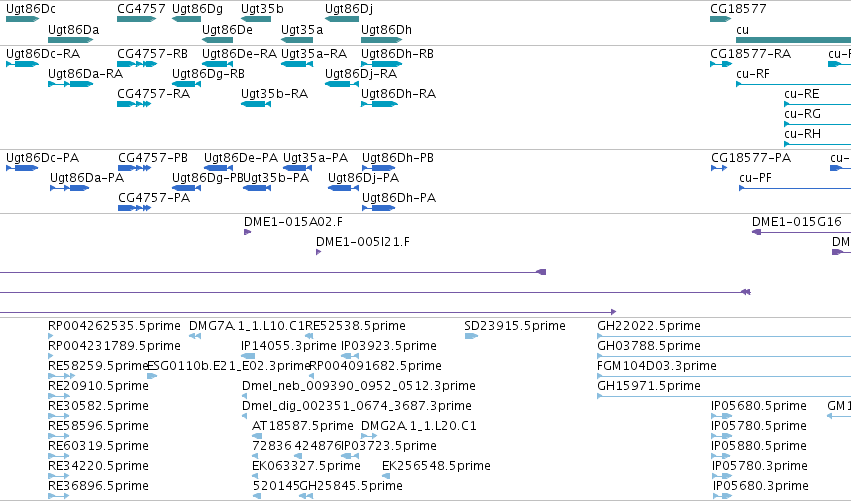The width and height of the screenshot is (851, 501).
Task: Click purple arrow glyph under DME1-015A02.F
Action: [x=247, y=232]
